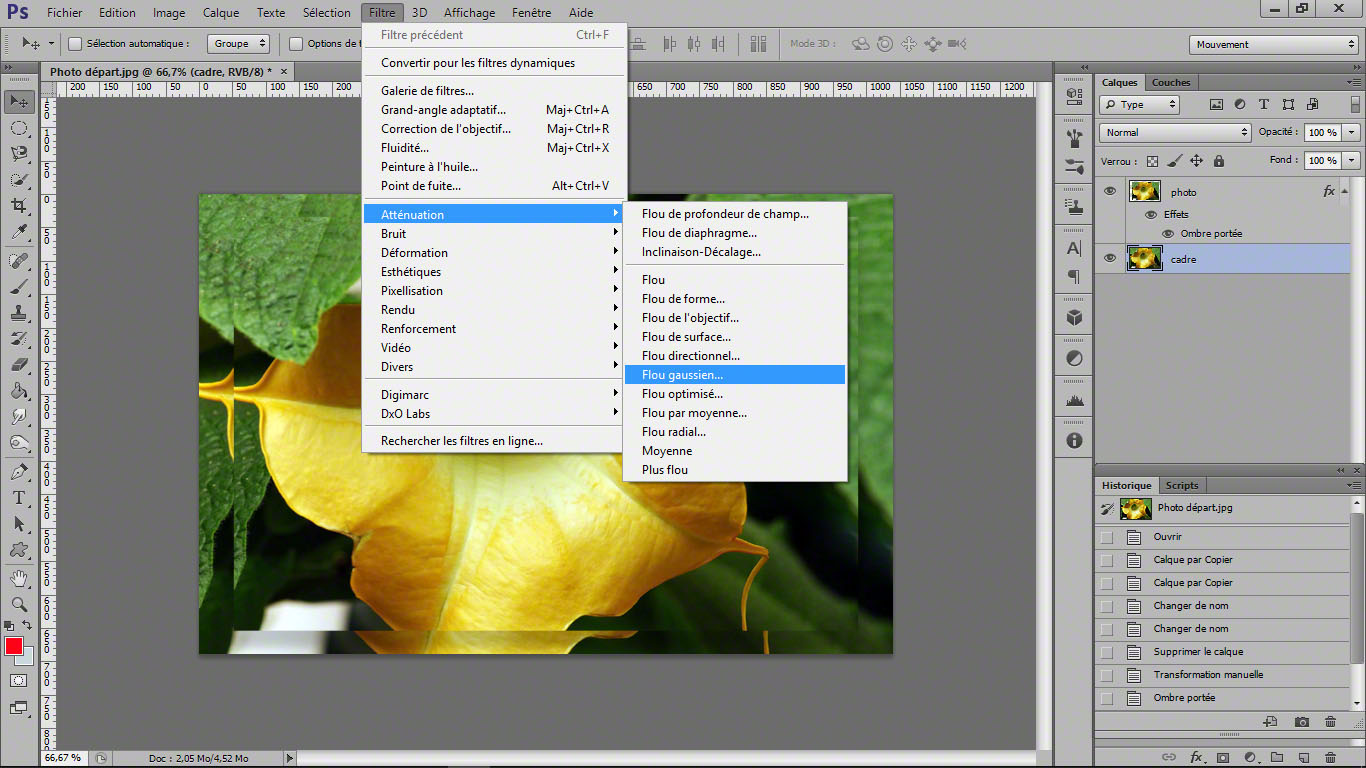The height and width of the screenshot is (768, 1366).
Task: Click the delete layer trash icon
Action: point(1330,757)
